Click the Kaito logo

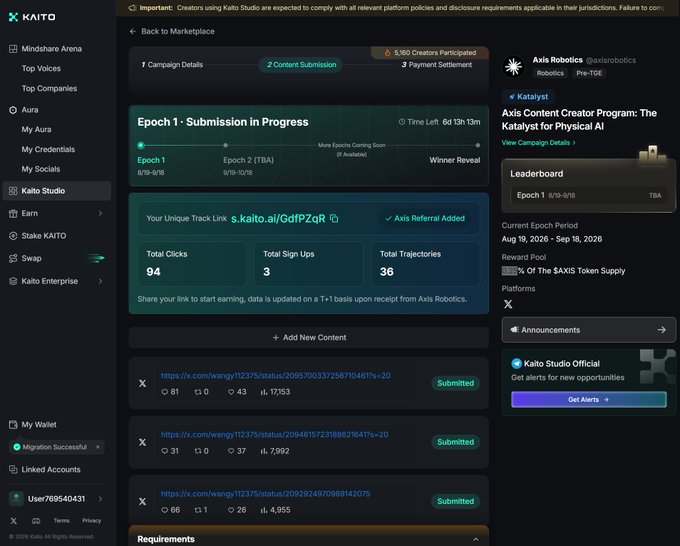pyautogui.click(x=32, y=17)
